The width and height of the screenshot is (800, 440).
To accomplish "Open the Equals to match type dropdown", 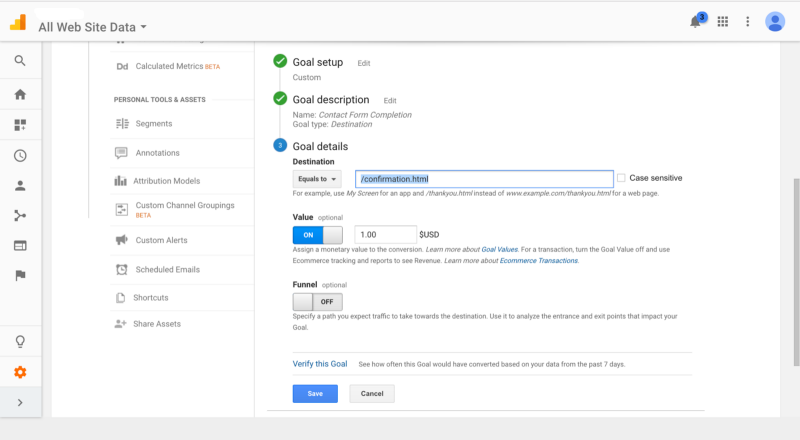I will pos(316,179).
